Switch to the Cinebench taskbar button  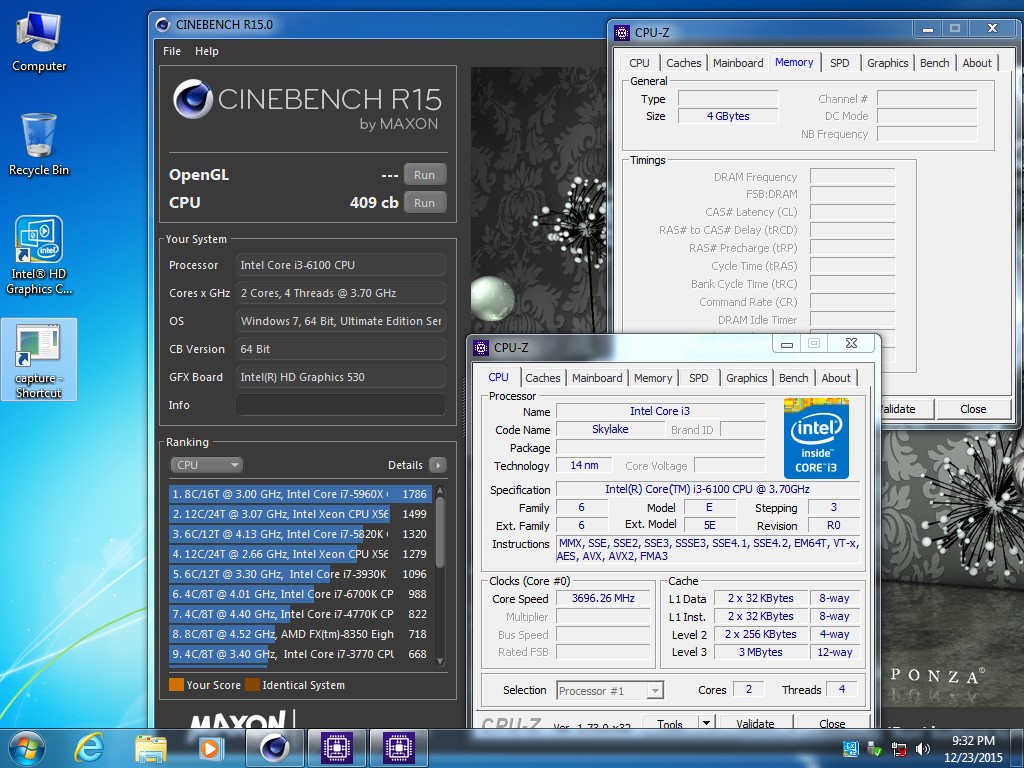(275, 748)
